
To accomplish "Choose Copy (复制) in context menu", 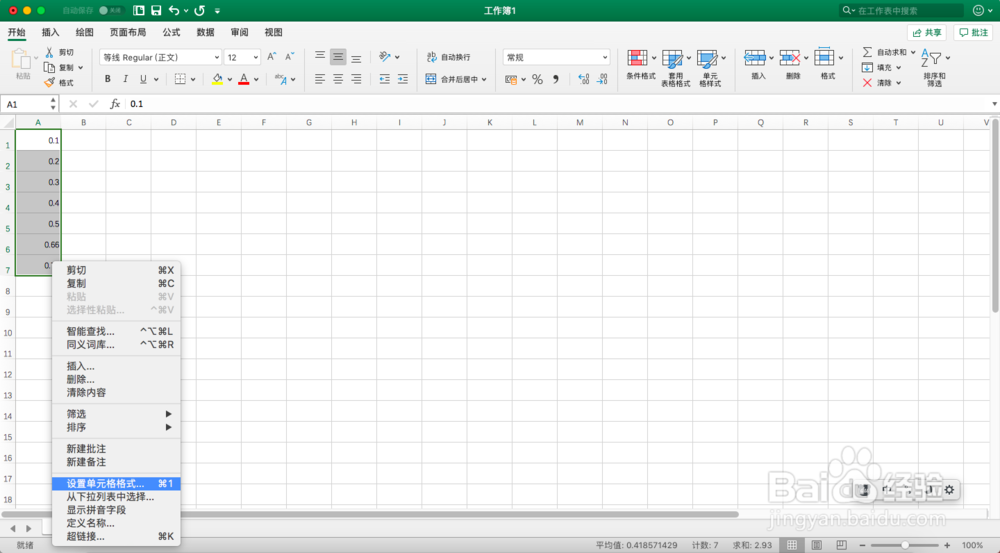I will 116,283.
